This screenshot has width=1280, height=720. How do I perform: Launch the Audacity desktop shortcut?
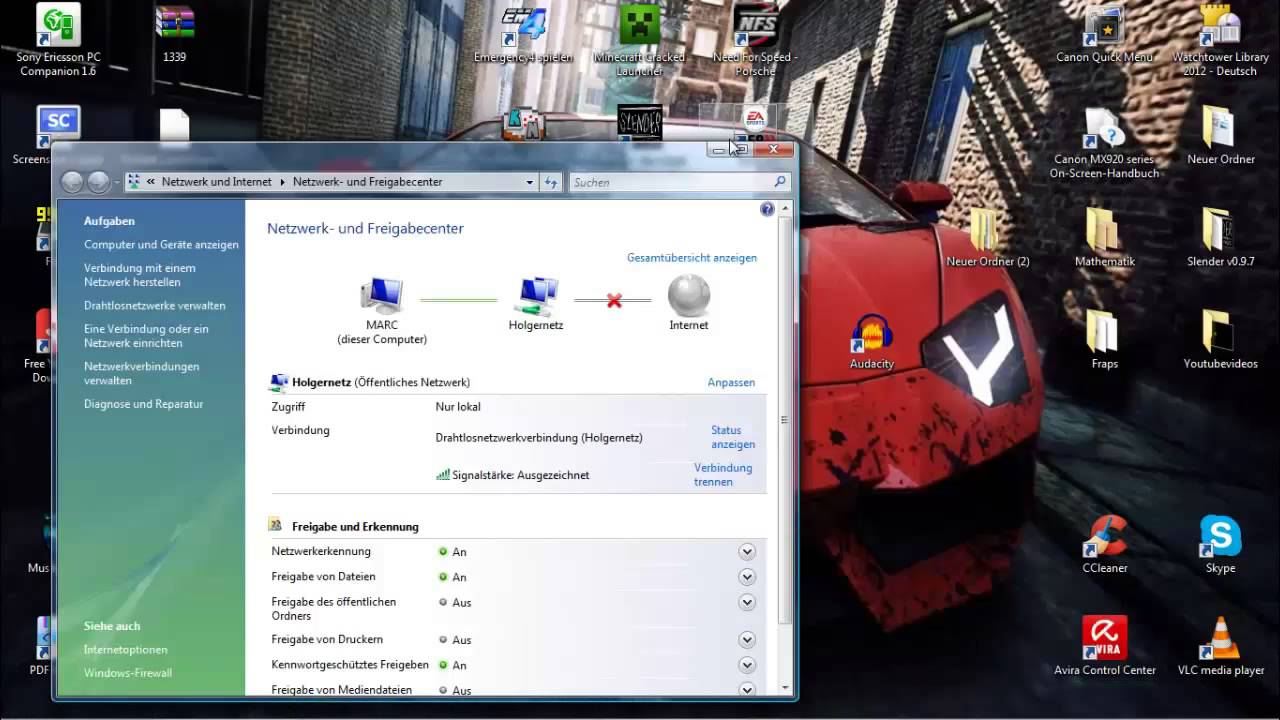coord(871,341)
